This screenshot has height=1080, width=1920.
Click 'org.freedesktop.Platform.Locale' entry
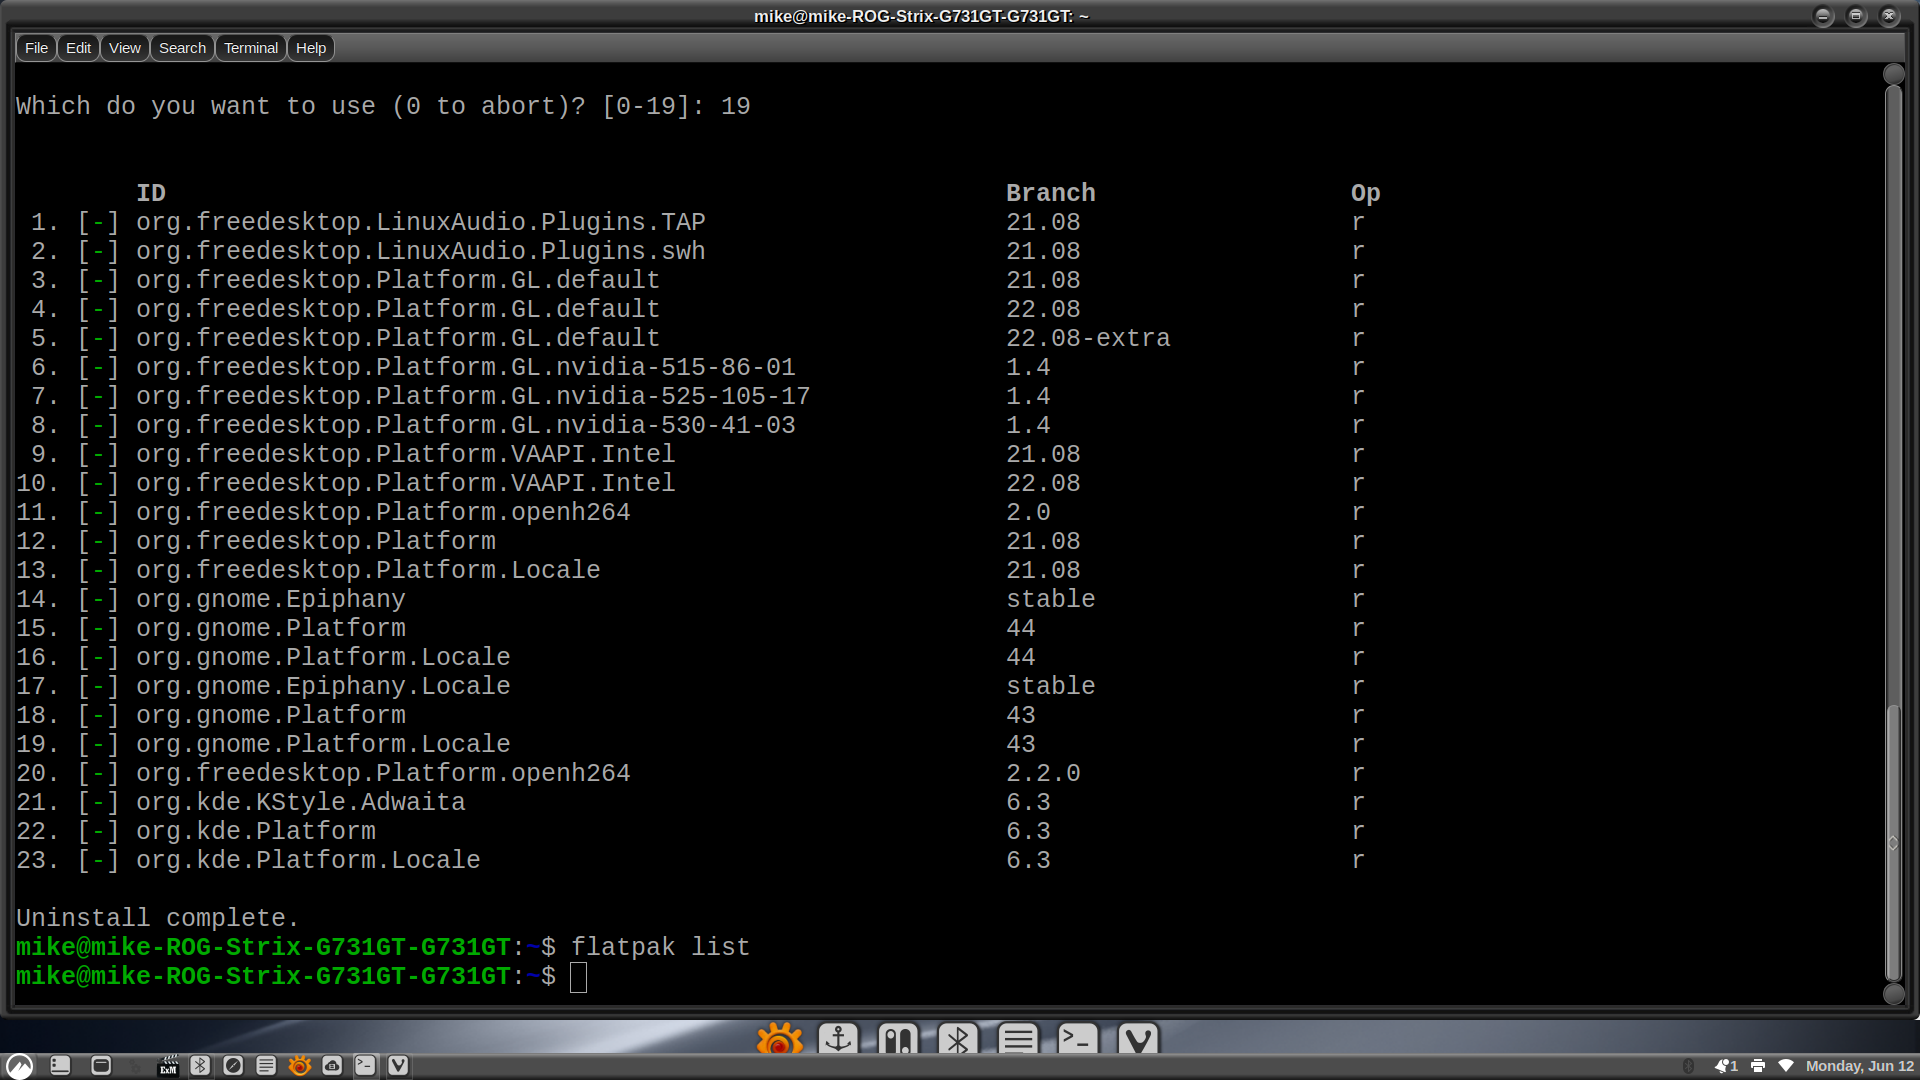point(368,570)
